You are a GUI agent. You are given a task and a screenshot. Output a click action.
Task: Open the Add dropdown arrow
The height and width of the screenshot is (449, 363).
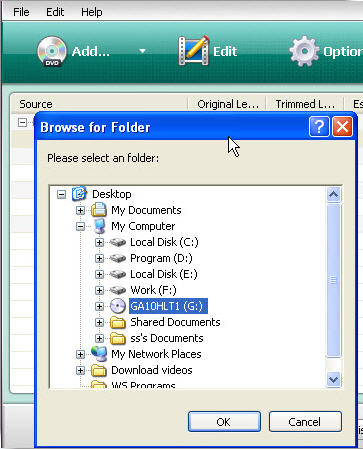143,51
